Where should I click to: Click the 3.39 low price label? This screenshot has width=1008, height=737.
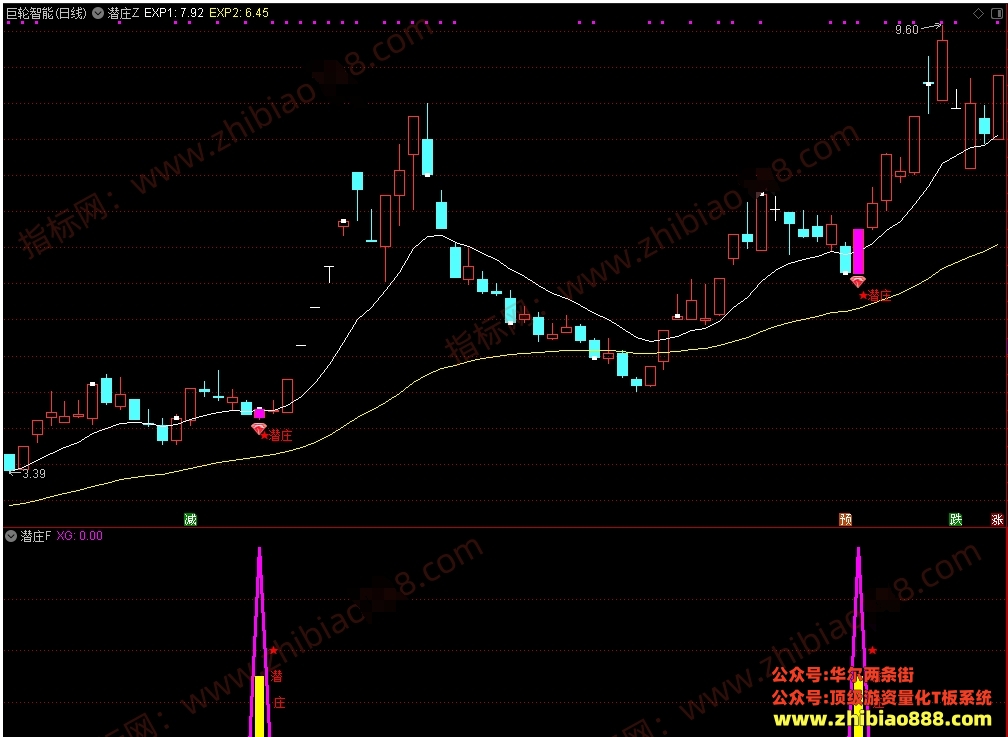34,474
